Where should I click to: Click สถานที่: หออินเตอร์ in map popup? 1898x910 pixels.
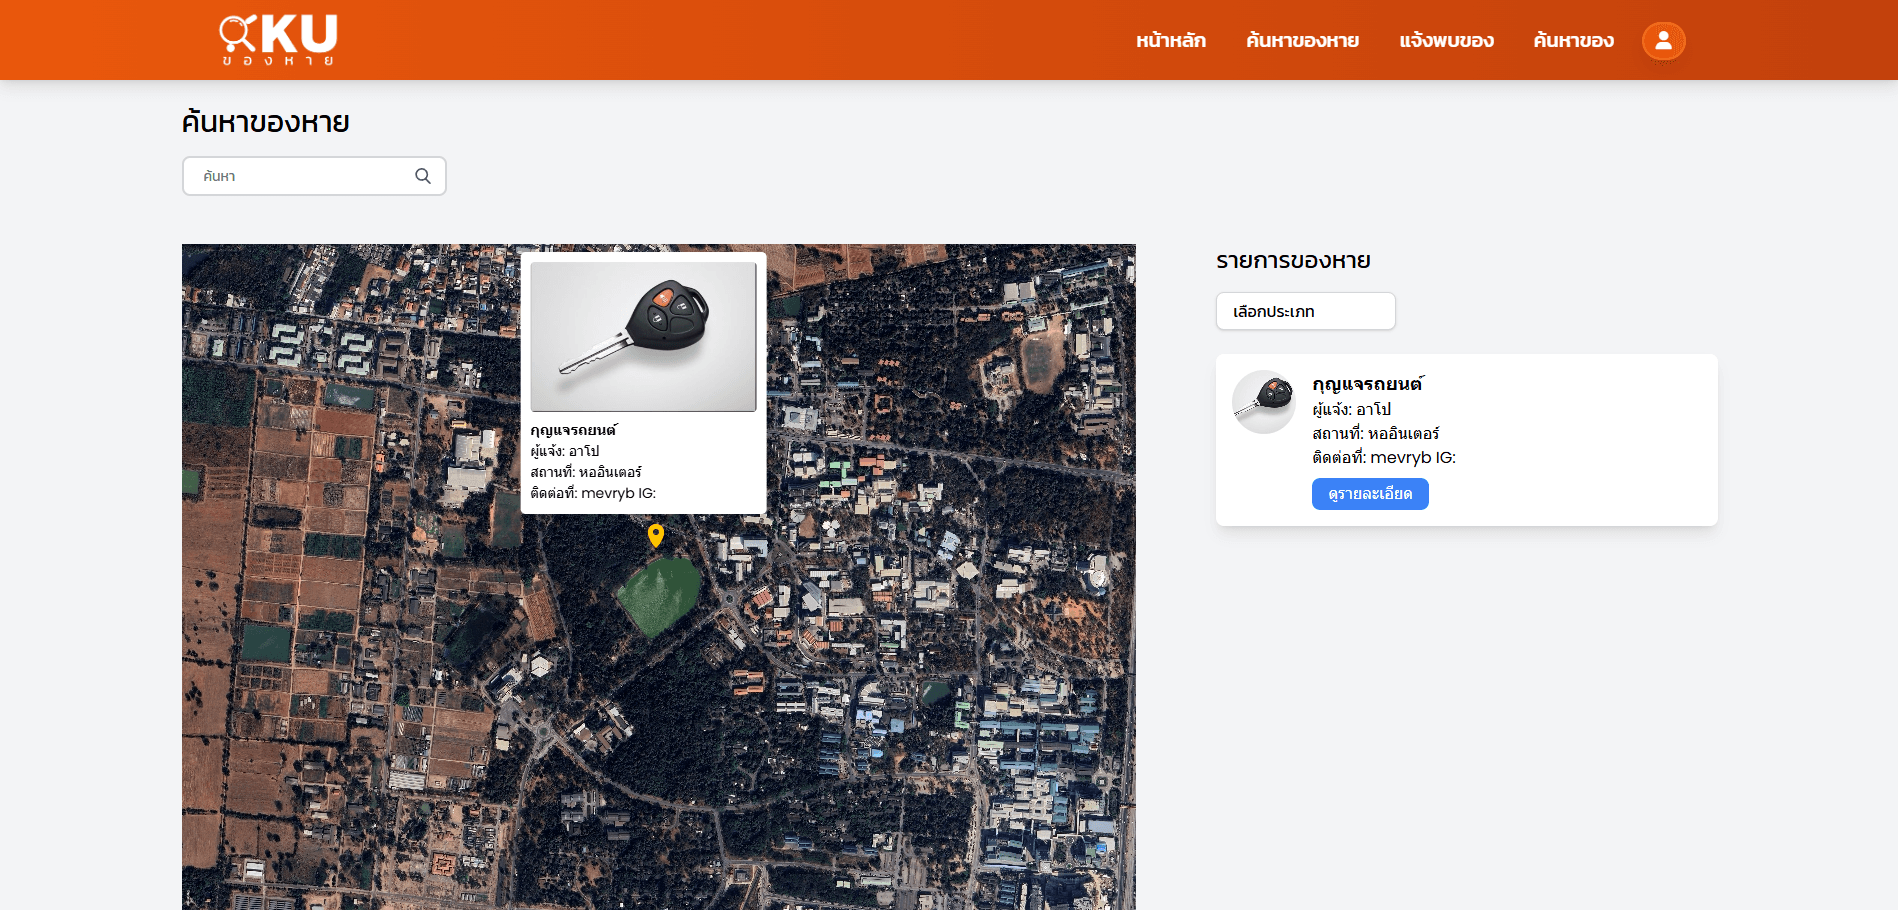(x=586, y=472)
